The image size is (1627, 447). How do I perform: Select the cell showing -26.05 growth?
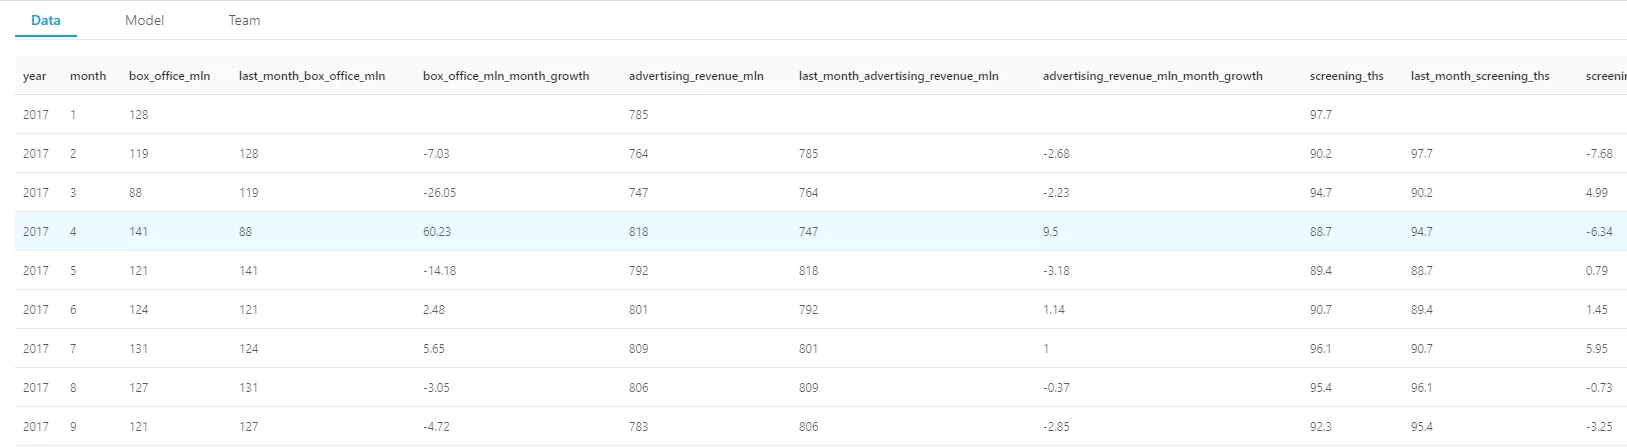pos(439,193)
